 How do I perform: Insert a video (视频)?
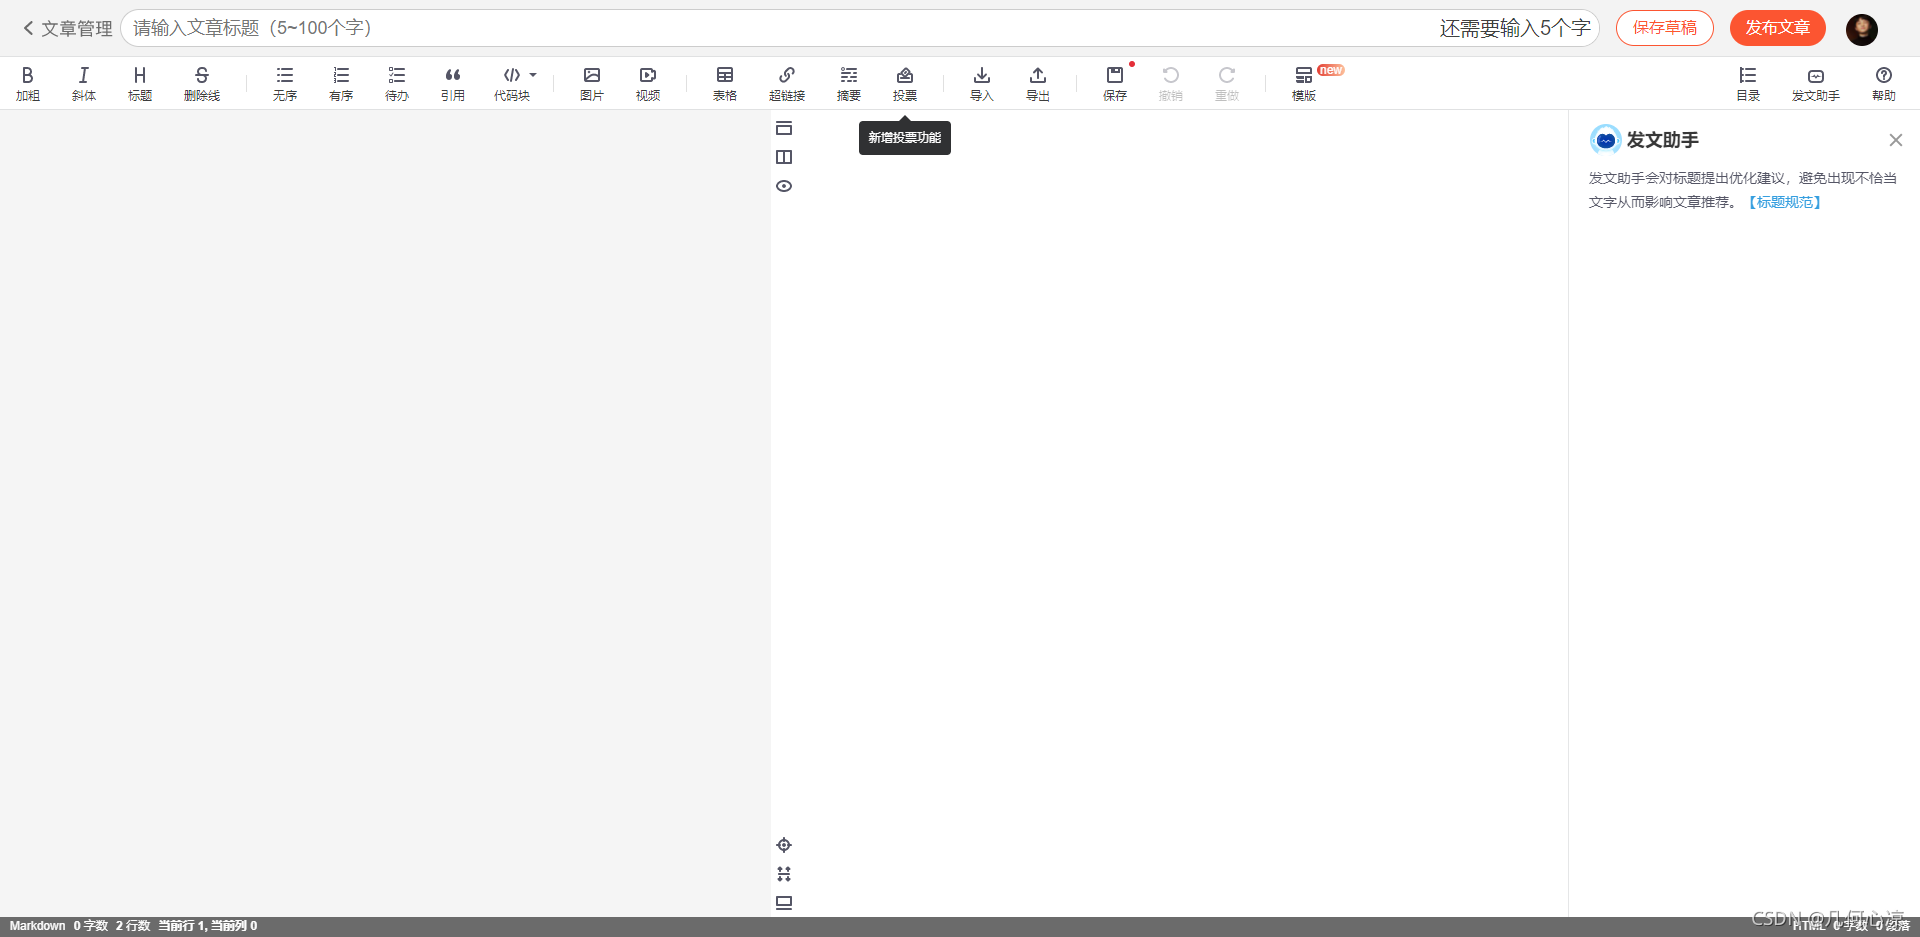(648, 83)
